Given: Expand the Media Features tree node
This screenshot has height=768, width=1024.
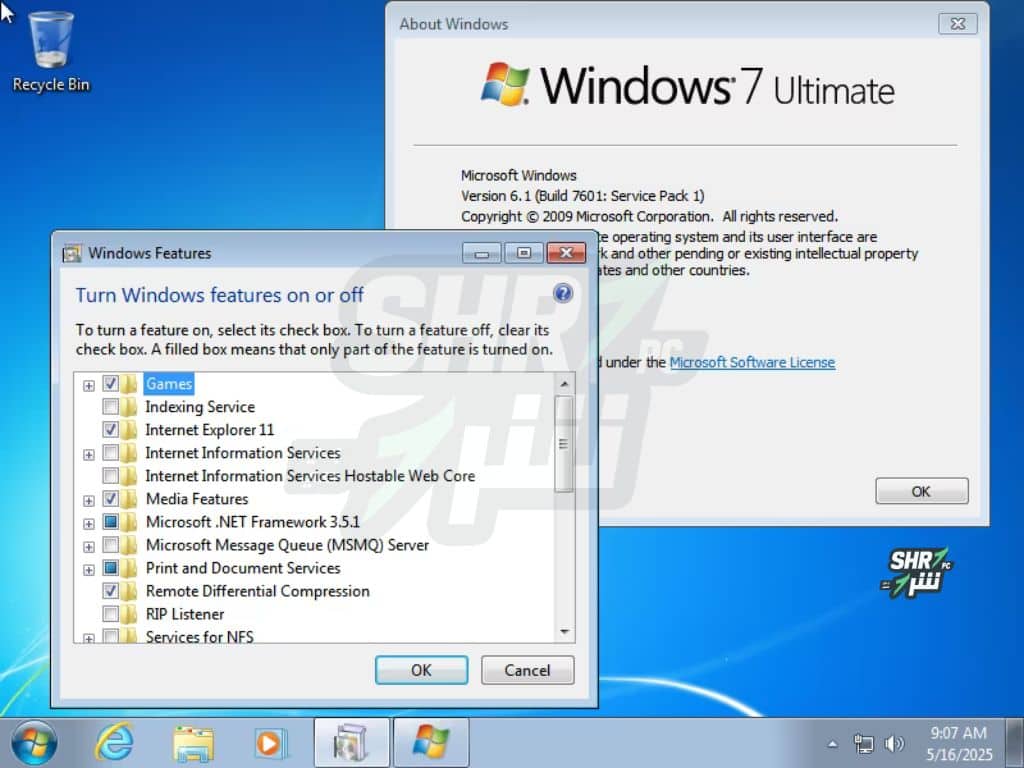Looking at the screenshot, I should (89, 500).
